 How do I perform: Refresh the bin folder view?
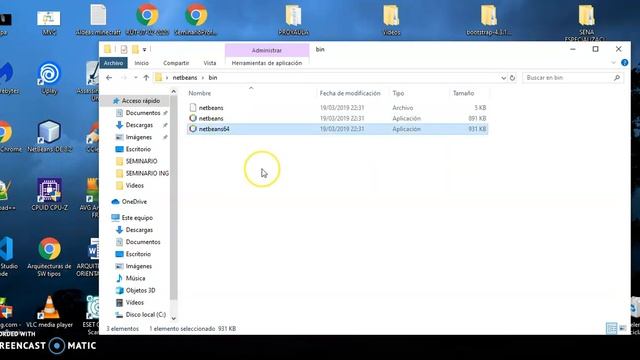tap(513, 78)
